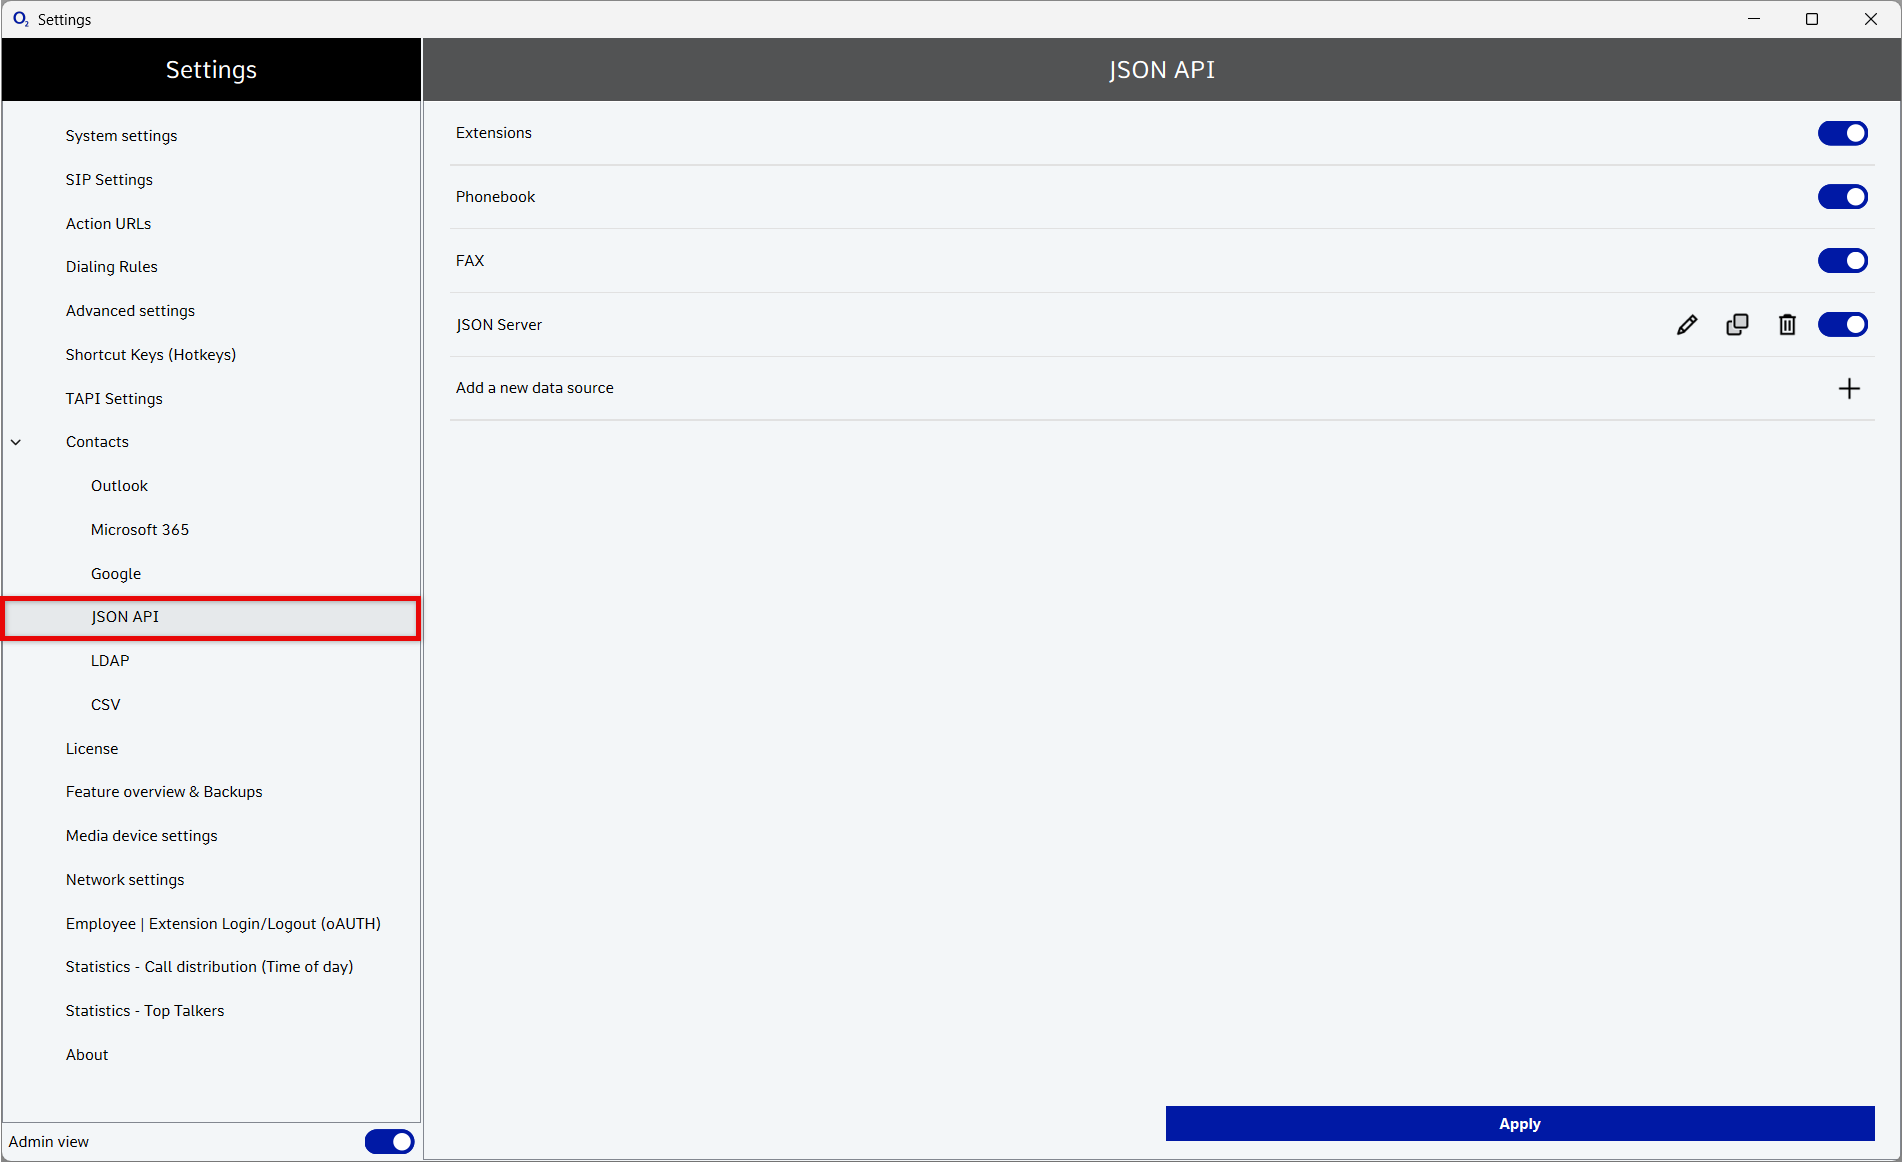The image size is (1902, 1162).
Task: Switch off the FAX toggle
Action: (x=1842, y=261)
